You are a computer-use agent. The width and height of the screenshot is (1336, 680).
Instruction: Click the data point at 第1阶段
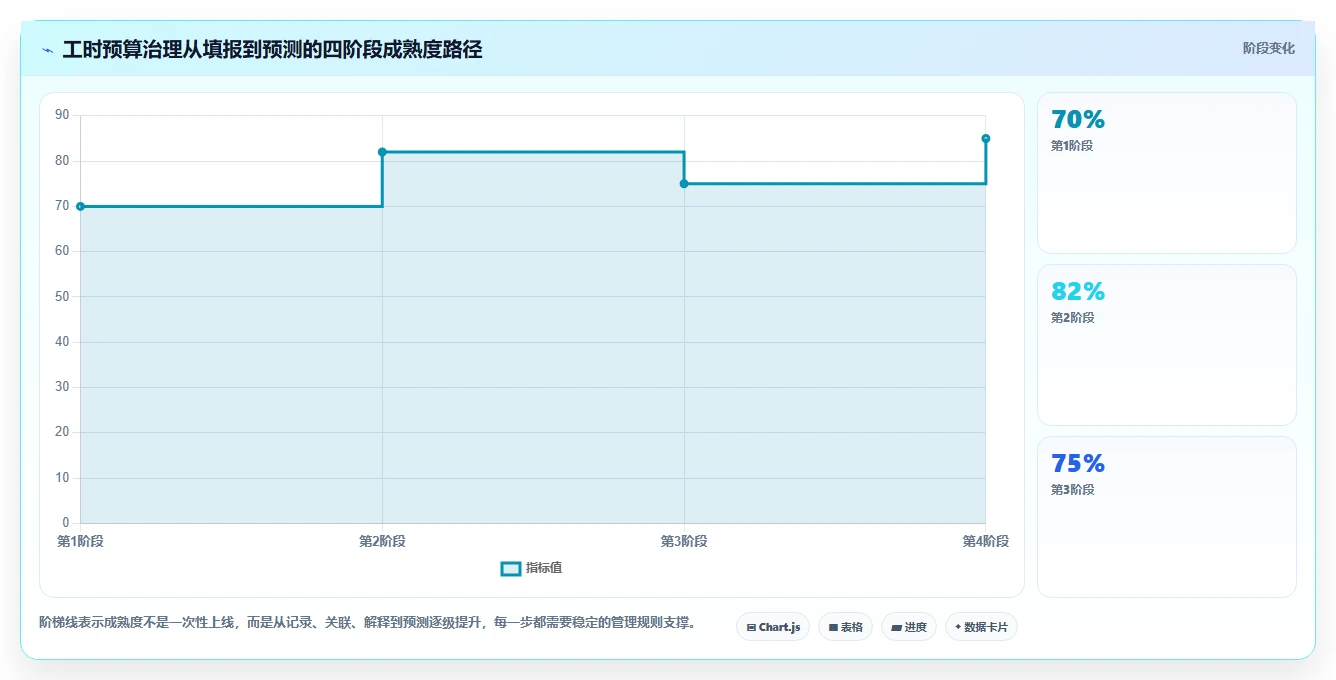tap(80, 206)
